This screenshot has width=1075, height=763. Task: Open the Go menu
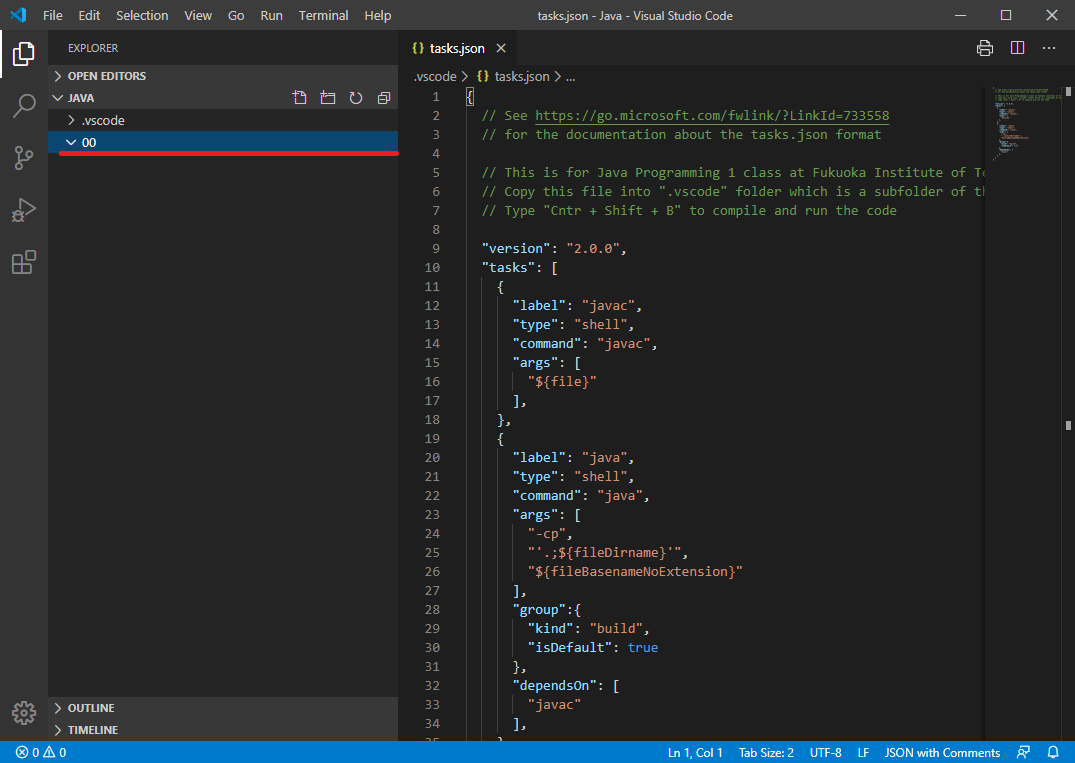[x=236, y=15]
